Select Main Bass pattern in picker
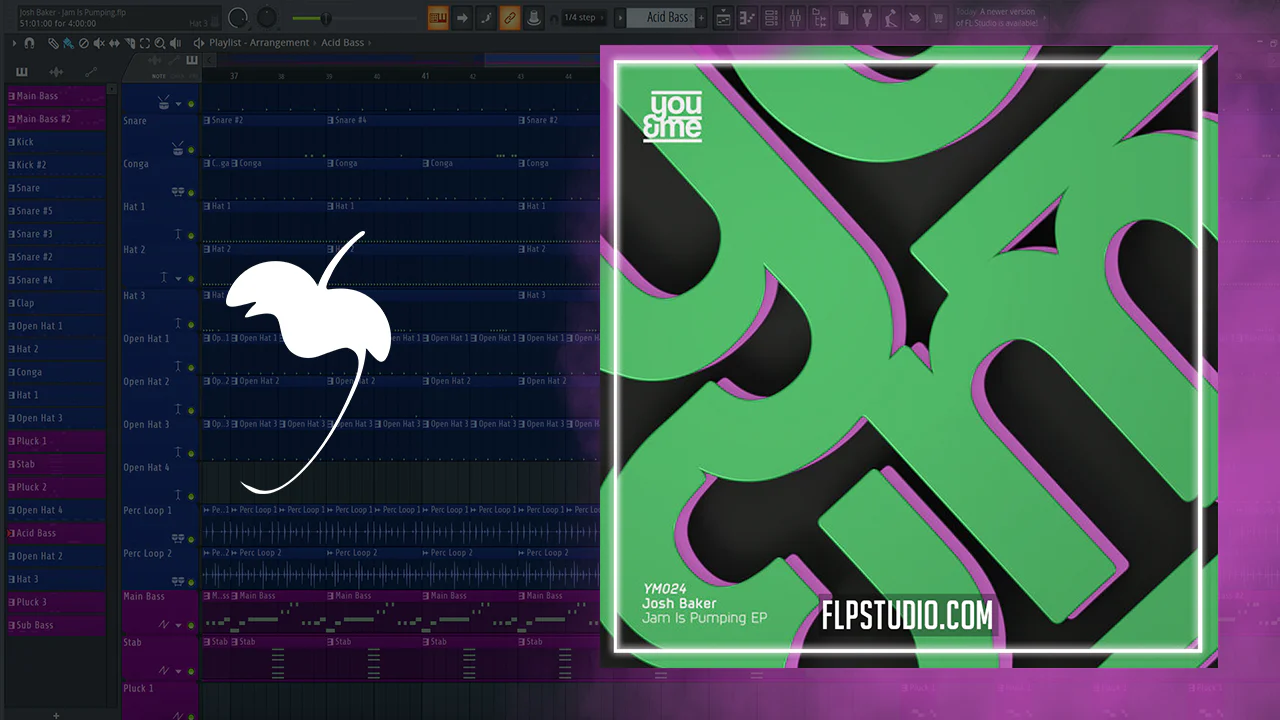The width and height of the screenshot is (1280, 720). tap(55, 96)
